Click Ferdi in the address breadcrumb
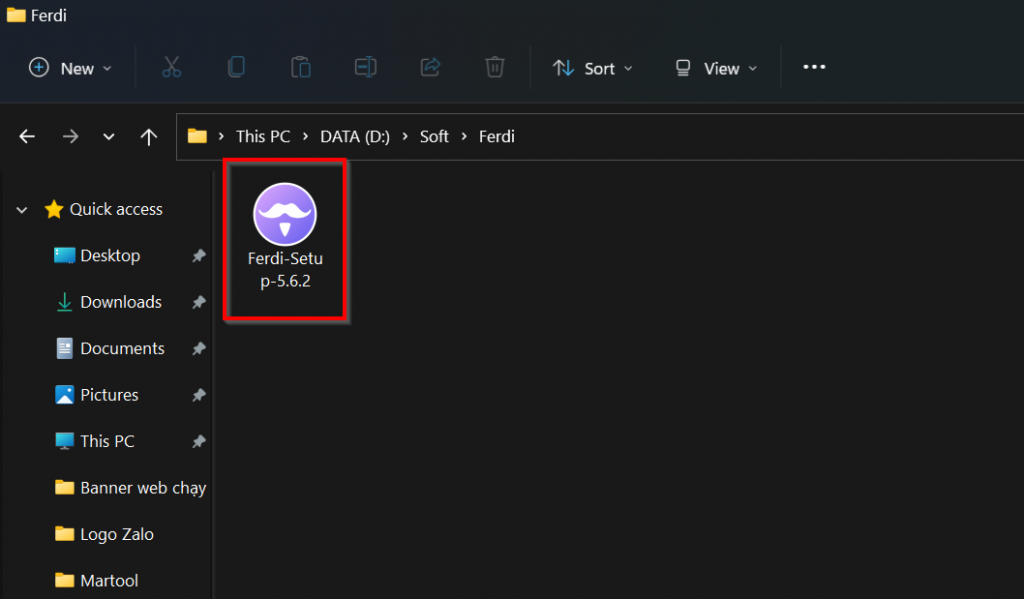 (496, 137)
